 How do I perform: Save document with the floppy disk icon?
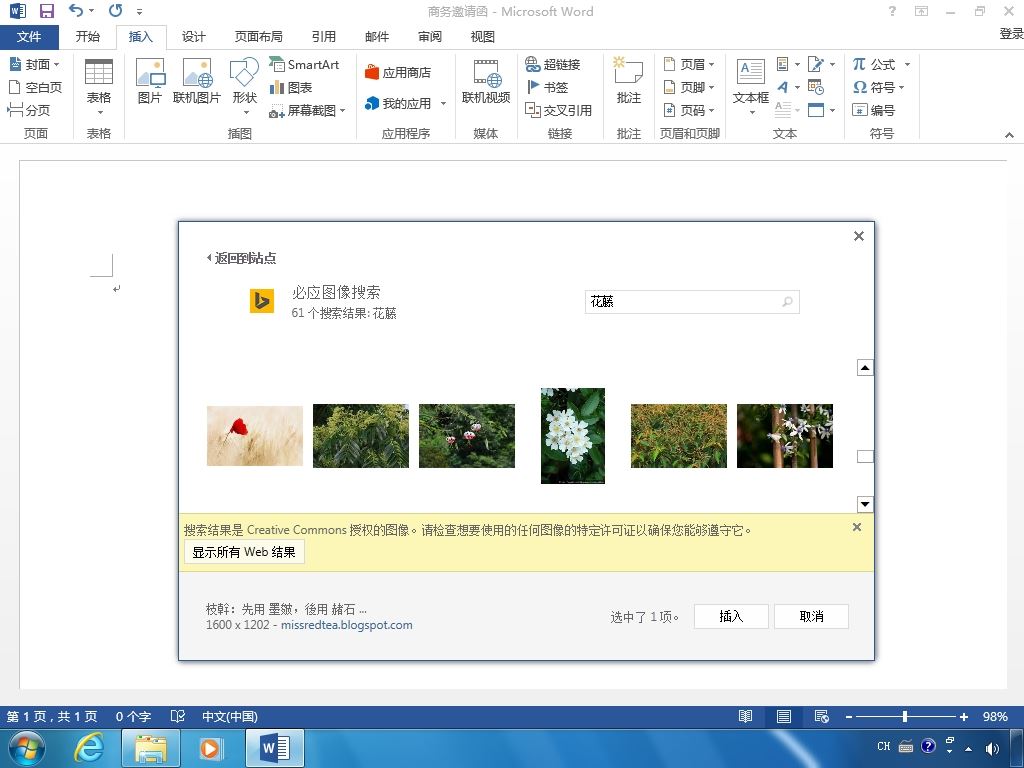(46, 10)
